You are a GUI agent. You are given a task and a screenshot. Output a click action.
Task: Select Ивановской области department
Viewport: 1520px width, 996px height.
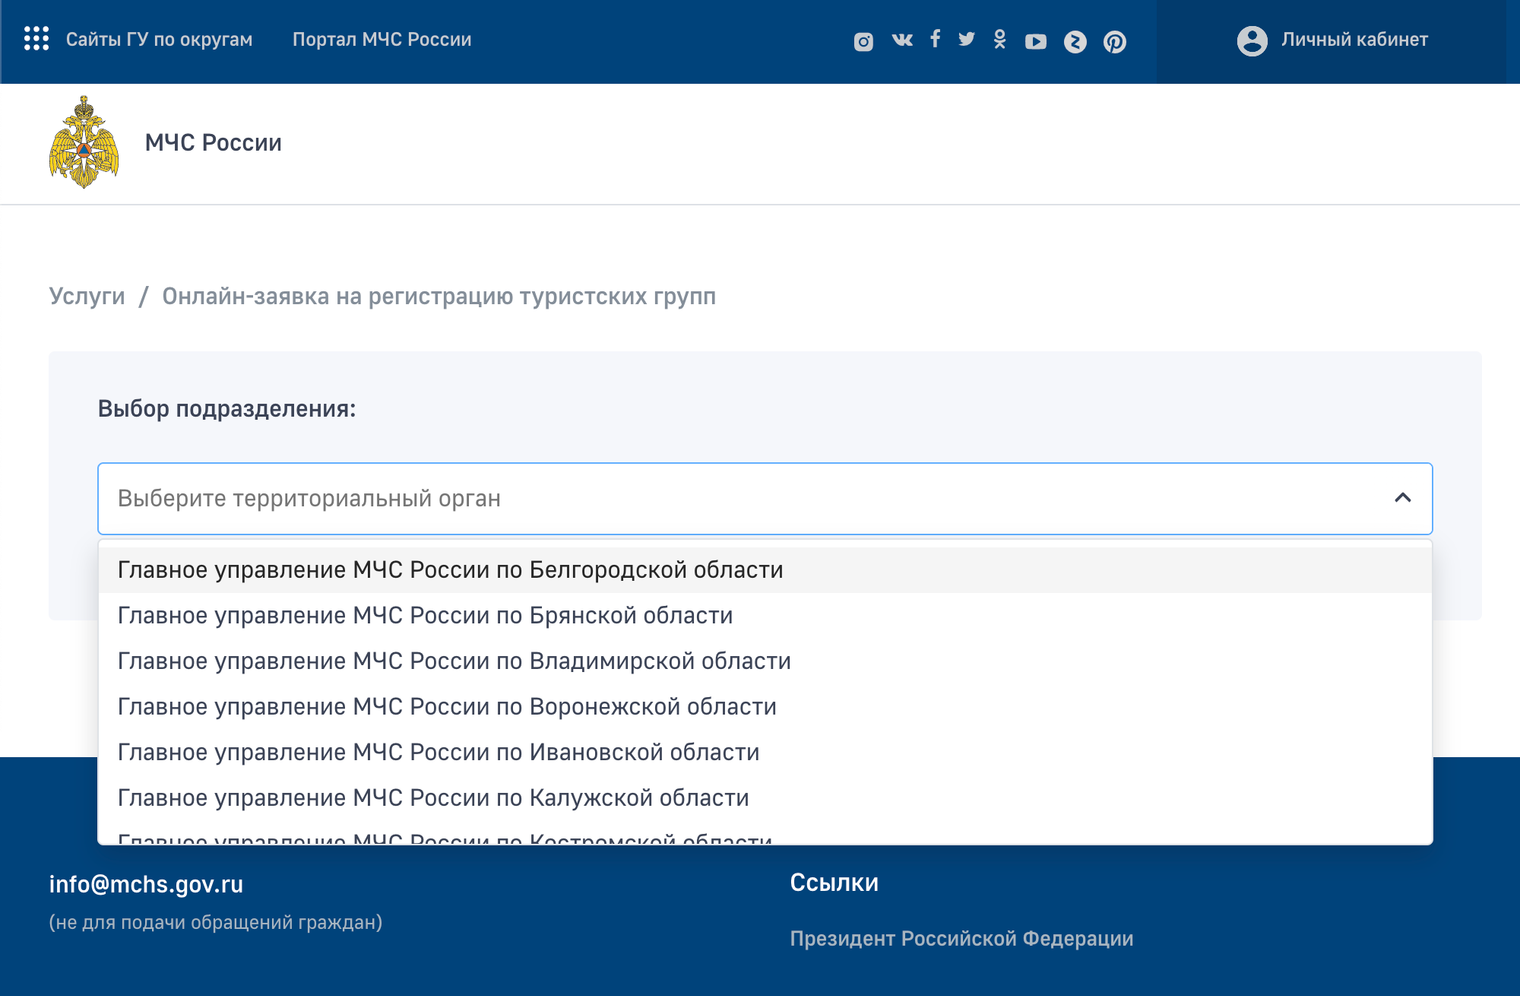pos(765,752)
